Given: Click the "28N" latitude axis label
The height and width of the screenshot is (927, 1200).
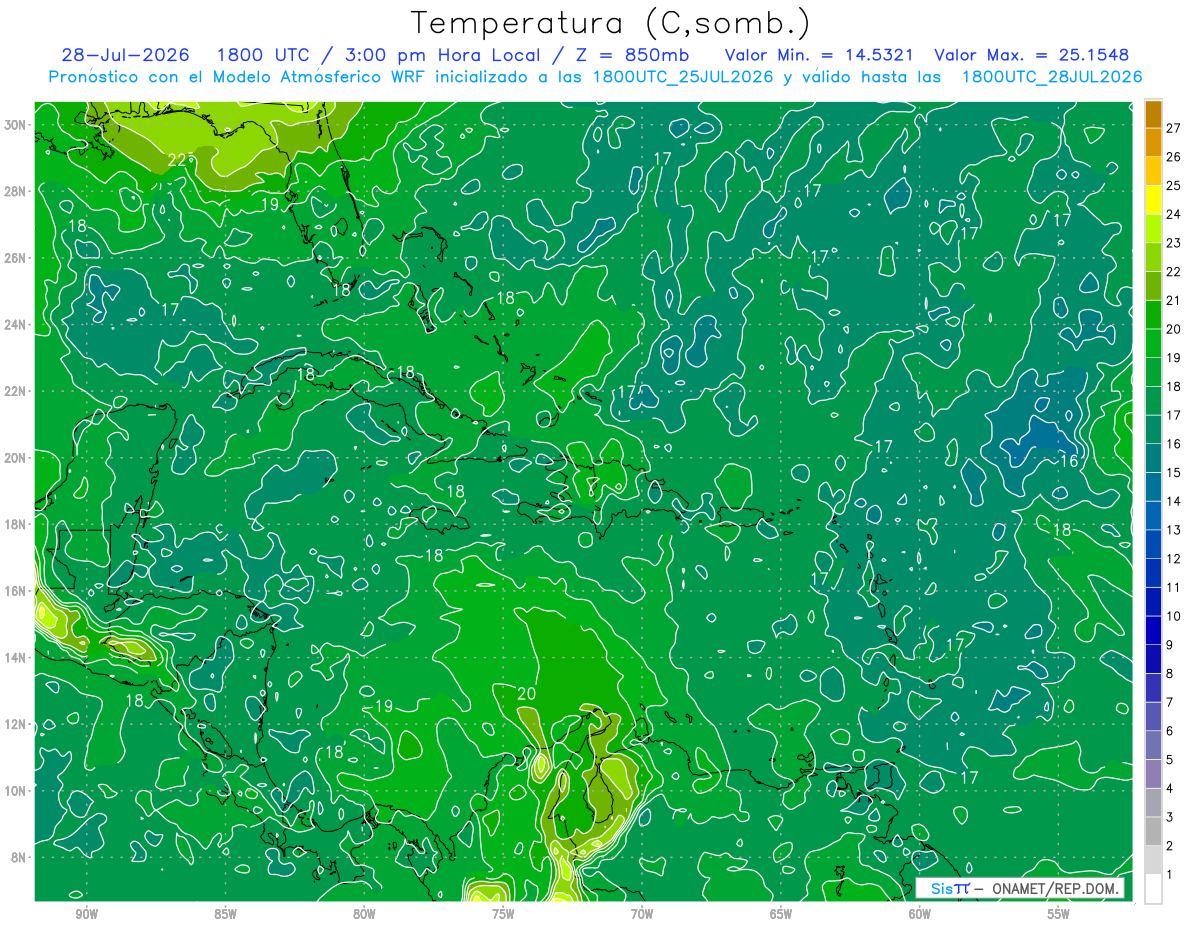Looking at the screenshot, I should [16, 191].
